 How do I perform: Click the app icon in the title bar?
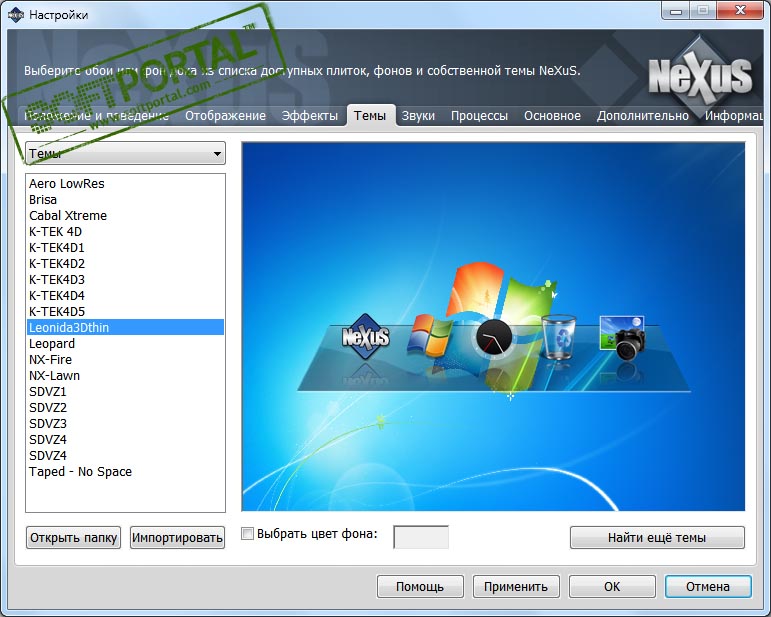[x=16, y=14]
